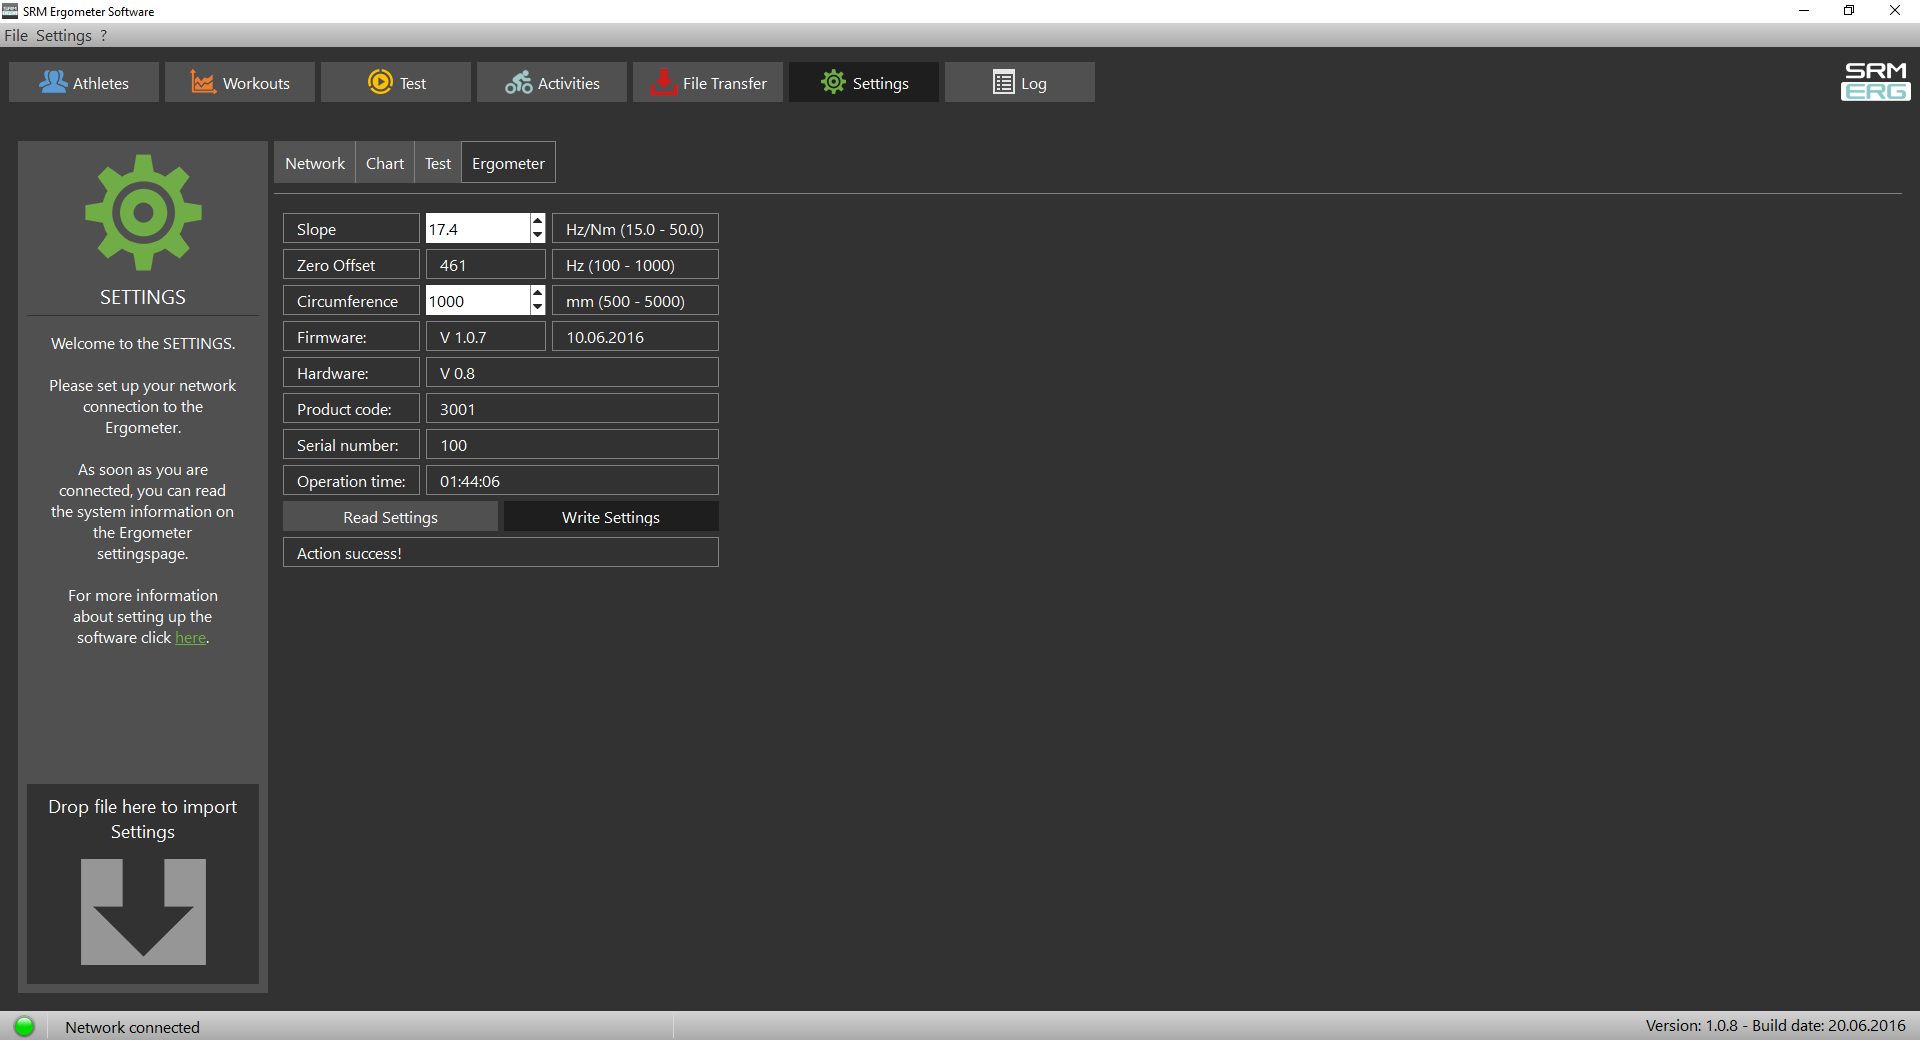Click the File Transfer download icon
1920x1040 pixels.
point(663,82)
